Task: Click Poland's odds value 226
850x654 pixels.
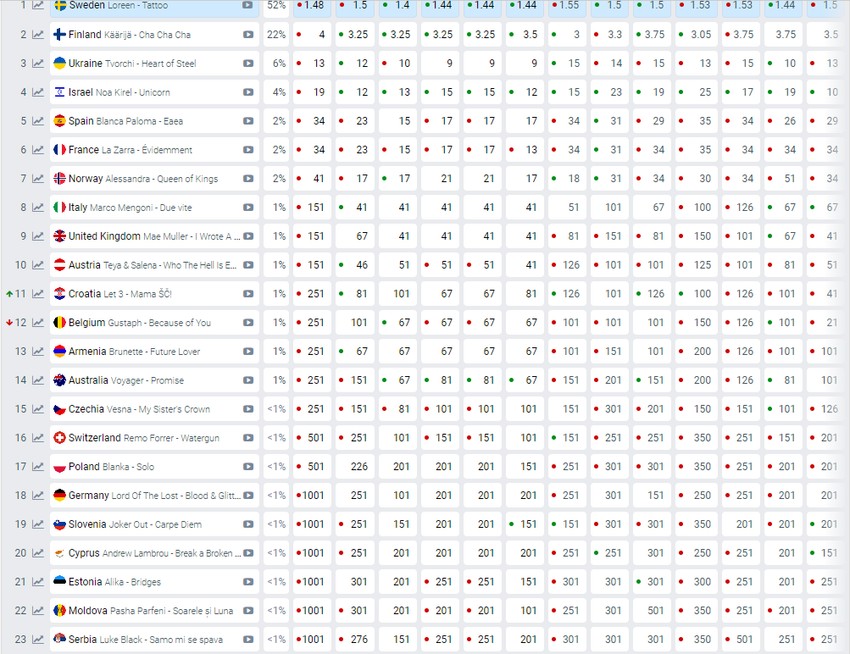Action: 355,466
